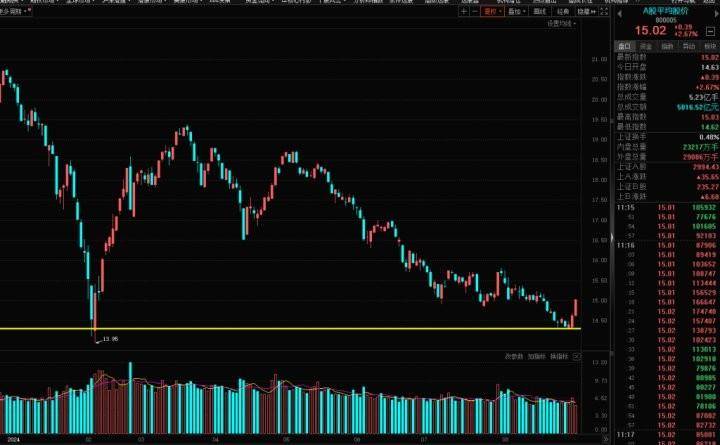The height and width of the screenshot is (445, 720).
Task: Click the 11:17 timestamp in tick list
Action: pyautogui.click(x=625, y=434)
